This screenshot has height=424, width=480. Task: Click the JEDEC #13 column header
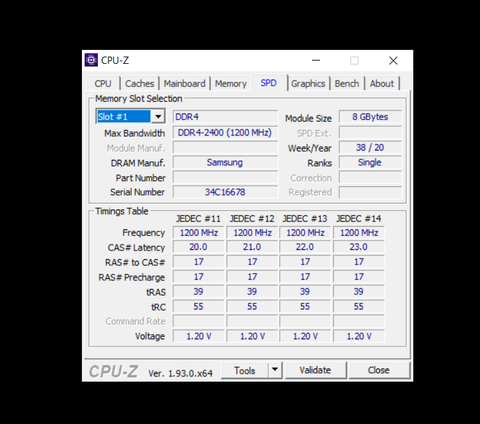pos(305,219)
